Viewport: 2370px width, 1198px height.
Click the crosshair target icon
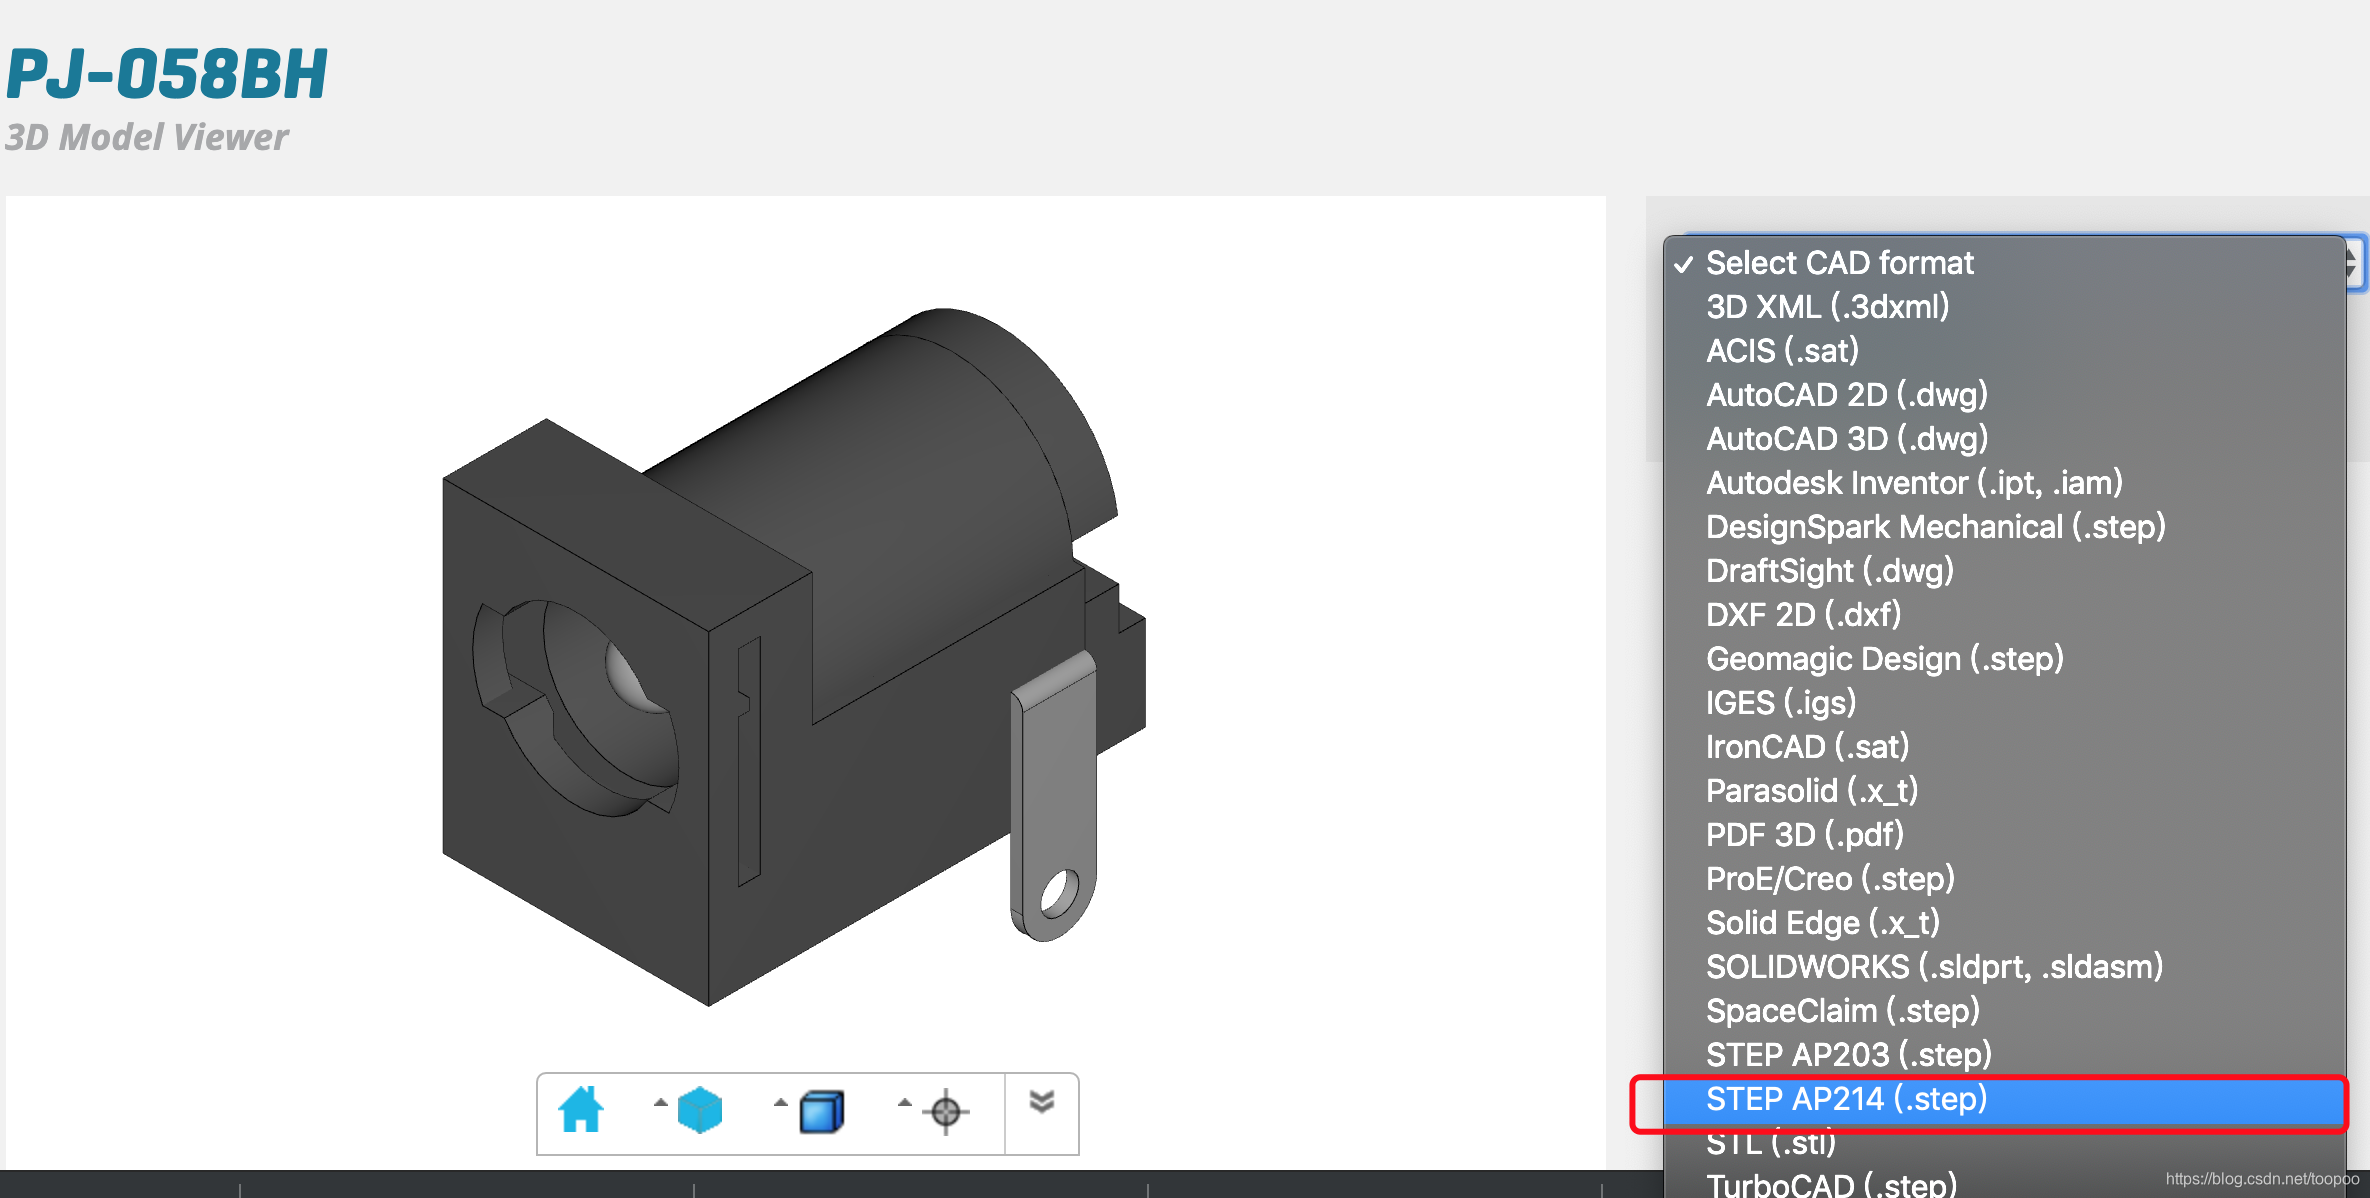[x=946, y=1112]
